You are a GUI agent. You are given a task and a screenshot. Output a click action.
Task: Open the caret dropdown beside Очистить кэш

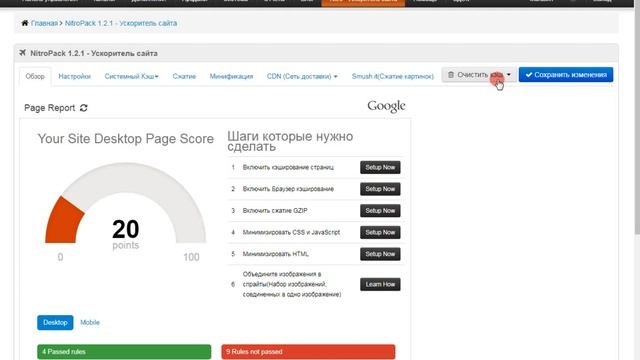(x=509, y=75)
